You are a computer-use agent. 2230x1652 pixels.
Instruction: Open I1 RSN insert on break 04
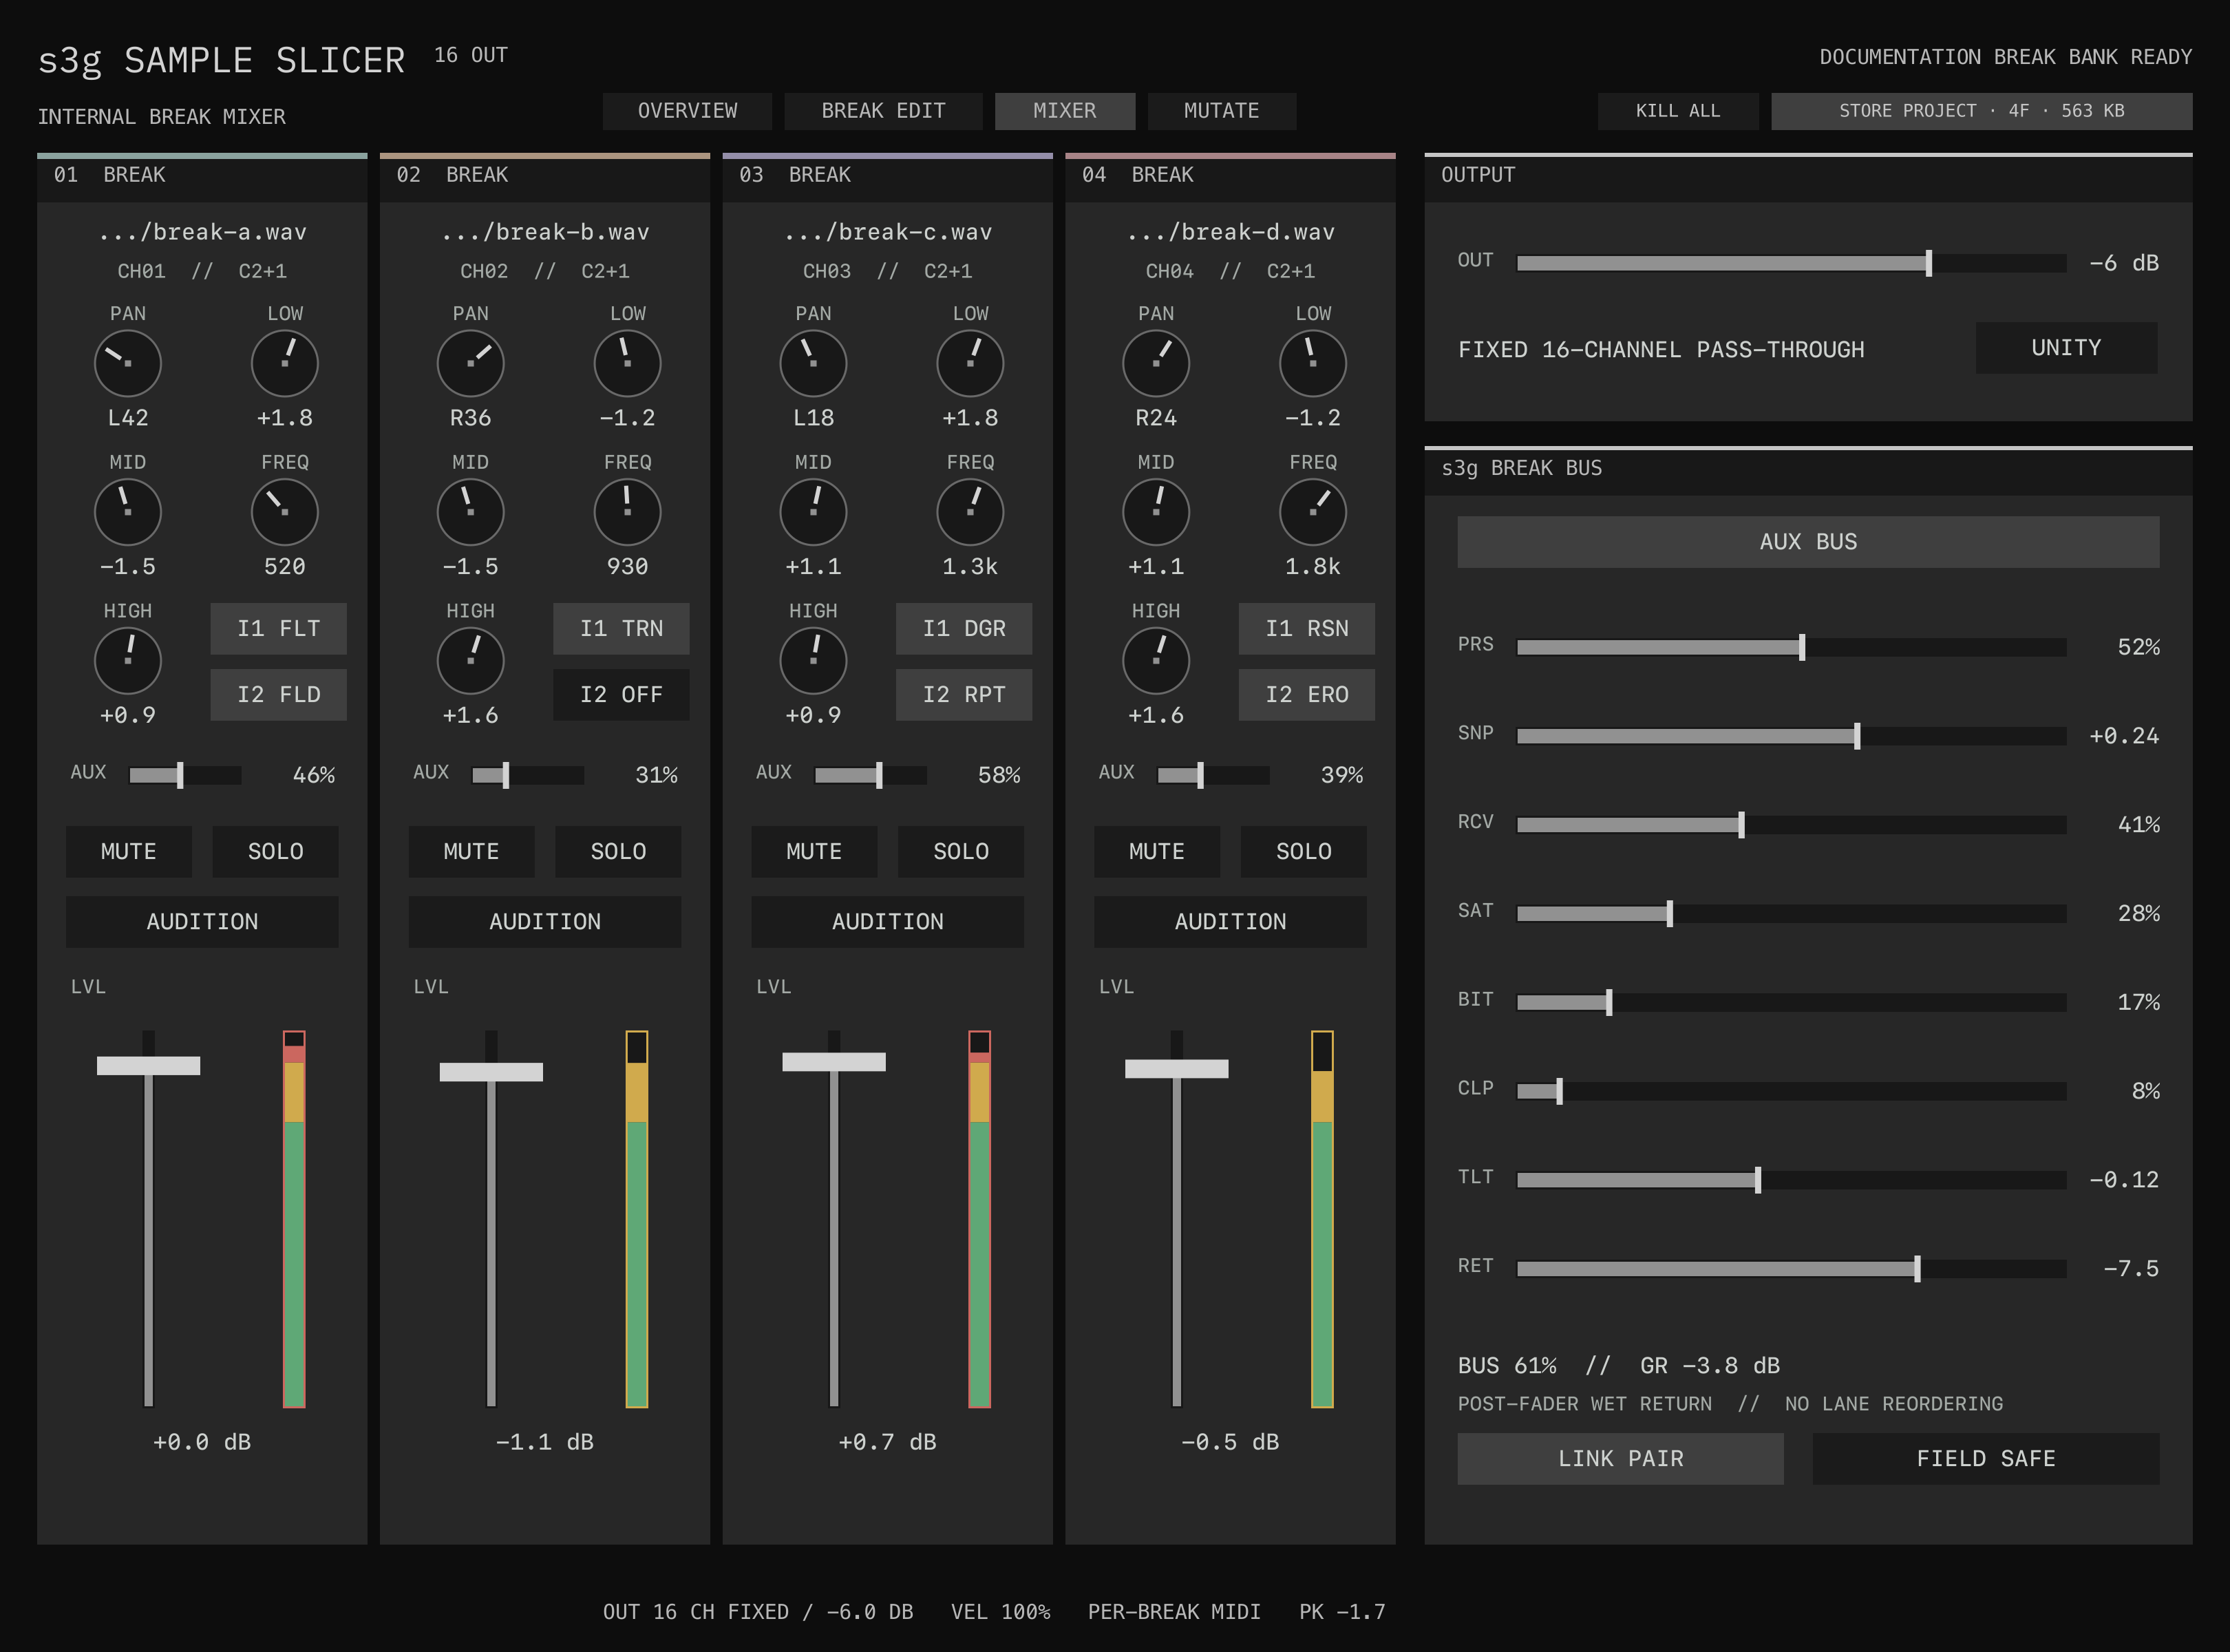click(x=1307, y=629)
